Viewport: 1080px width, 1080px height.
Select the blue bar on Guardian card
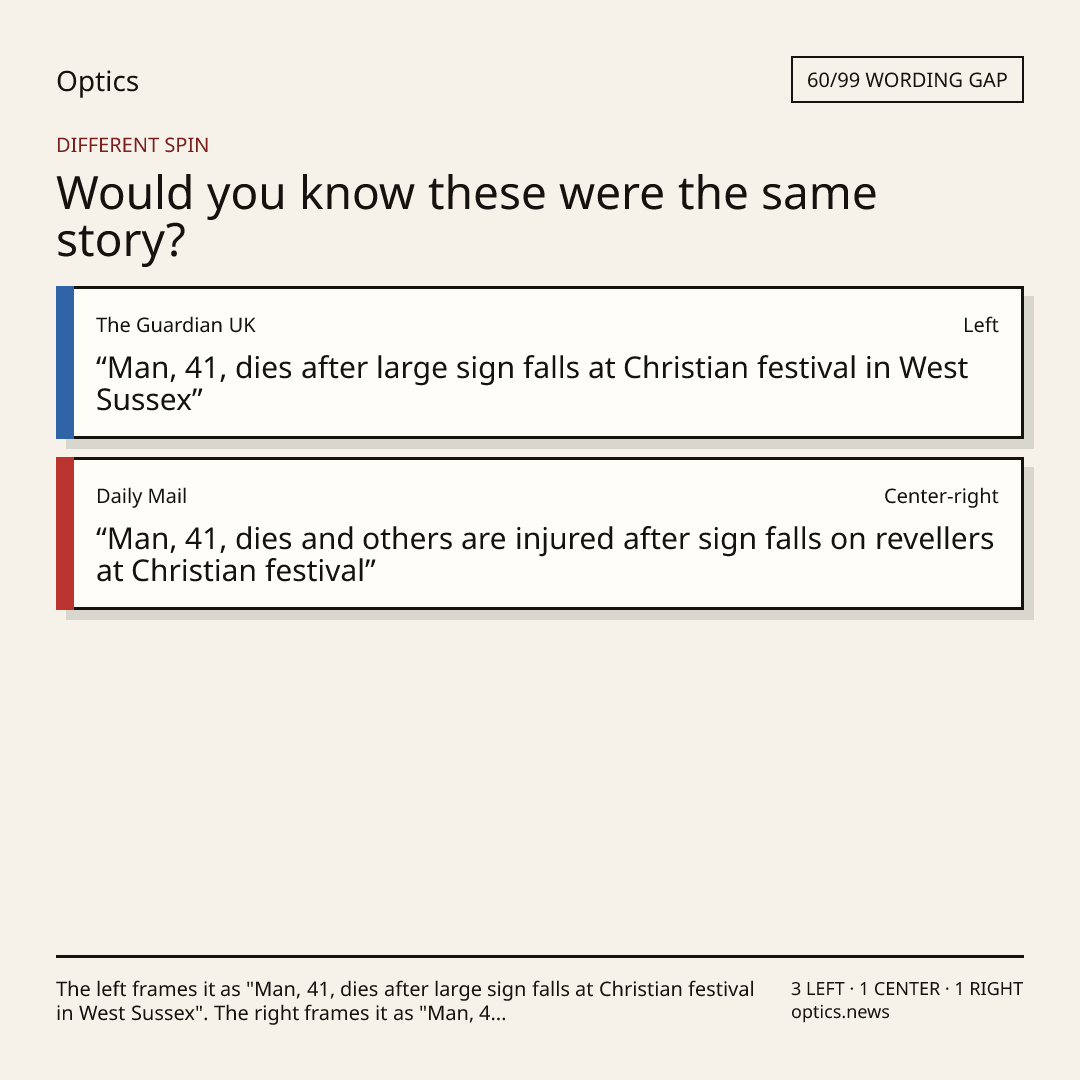pos(65,362)
